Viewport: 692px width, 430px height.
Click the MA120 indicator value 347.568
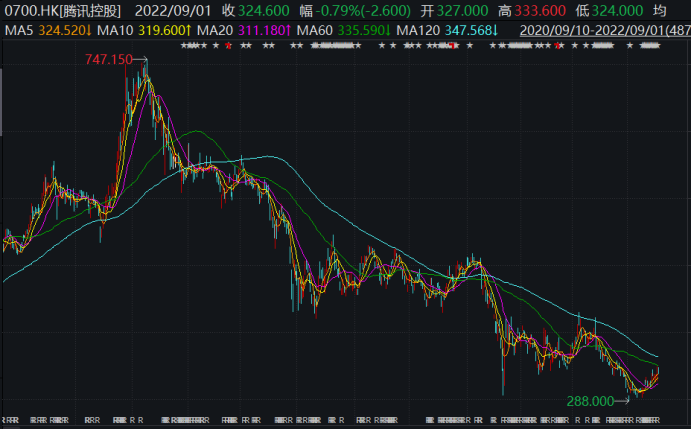[467, 31]
